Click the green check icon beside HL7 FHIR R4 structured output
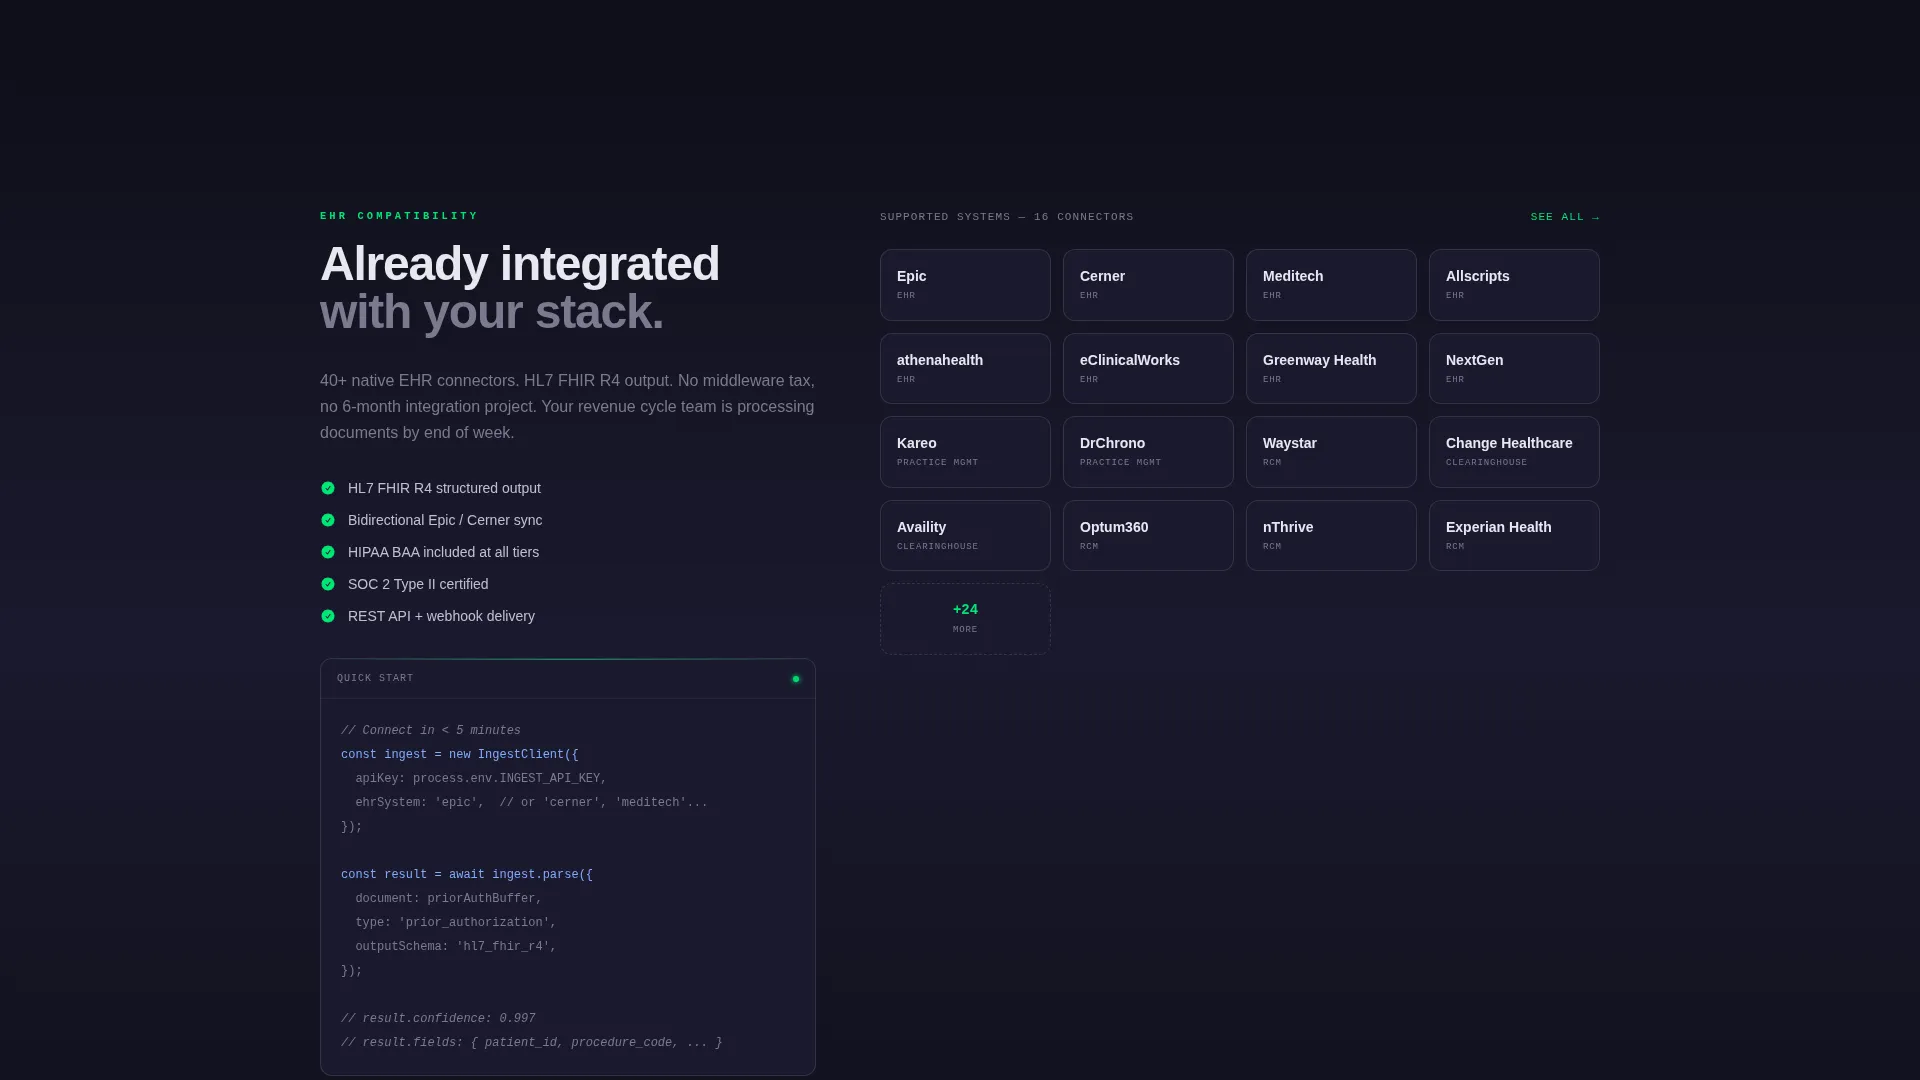1920x1080 pixels. (328, 488)
